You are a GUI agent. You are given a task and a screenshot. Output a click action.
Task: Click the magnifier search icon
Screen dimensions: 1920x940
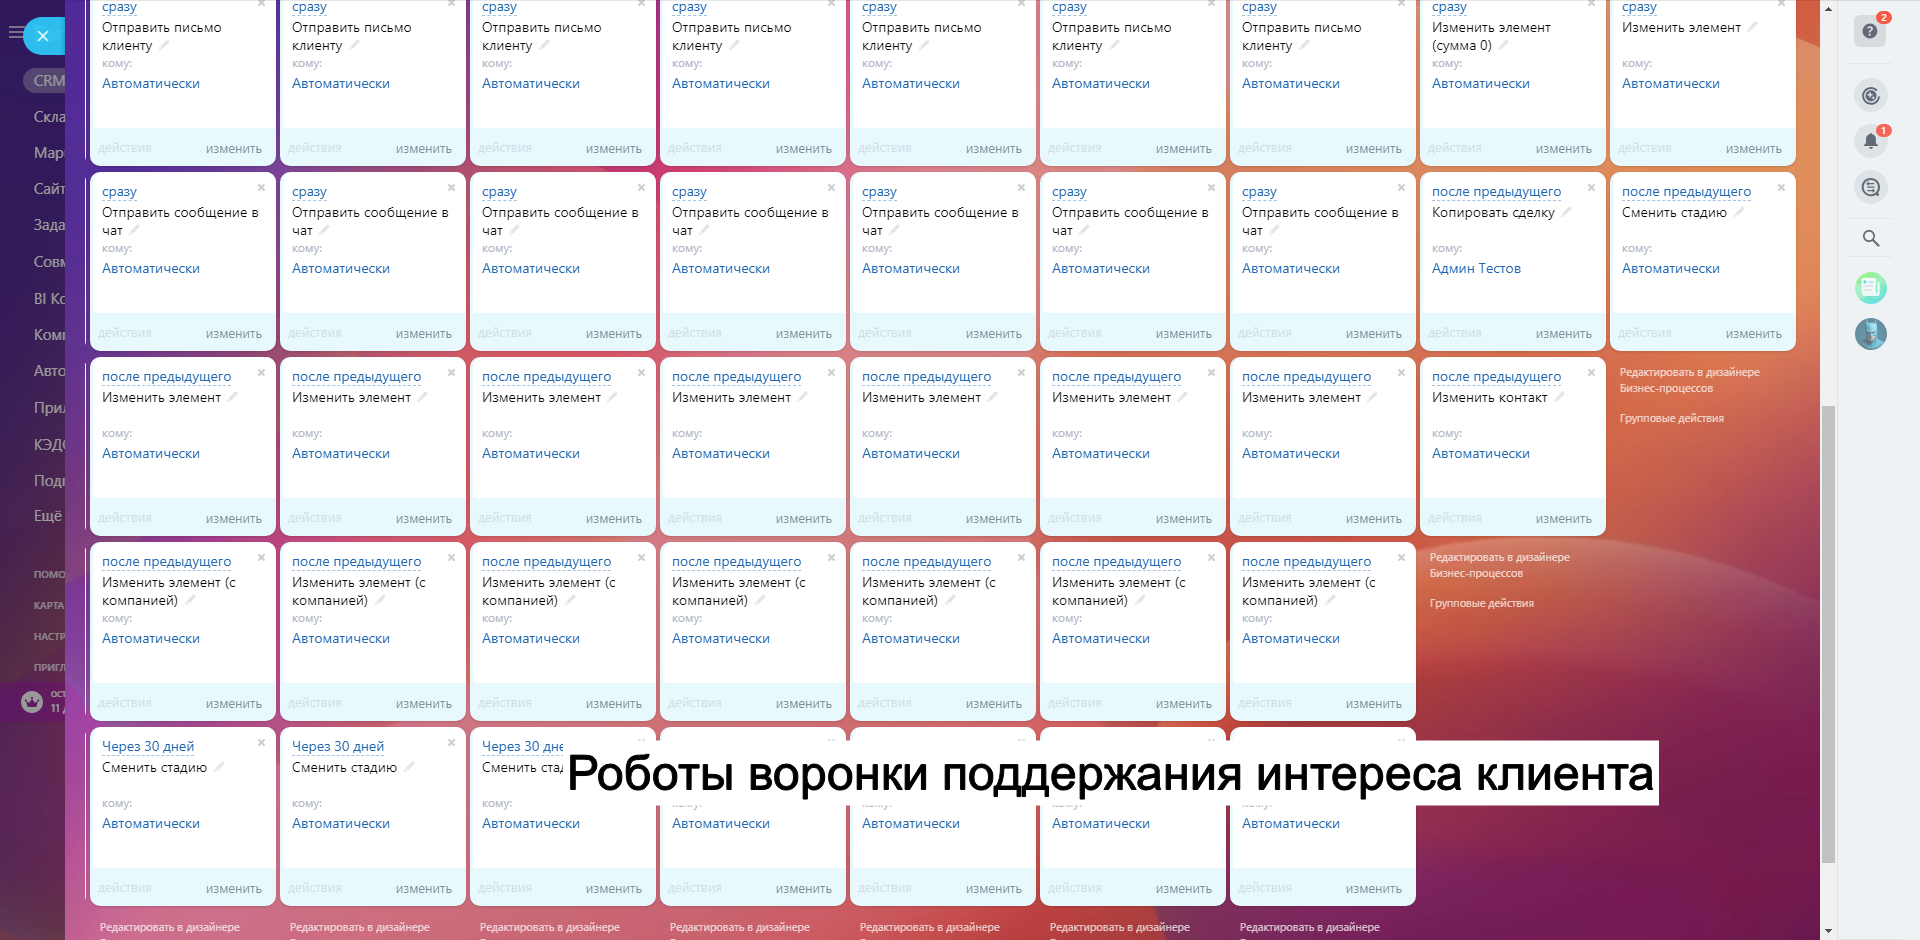coord(1871,238)
